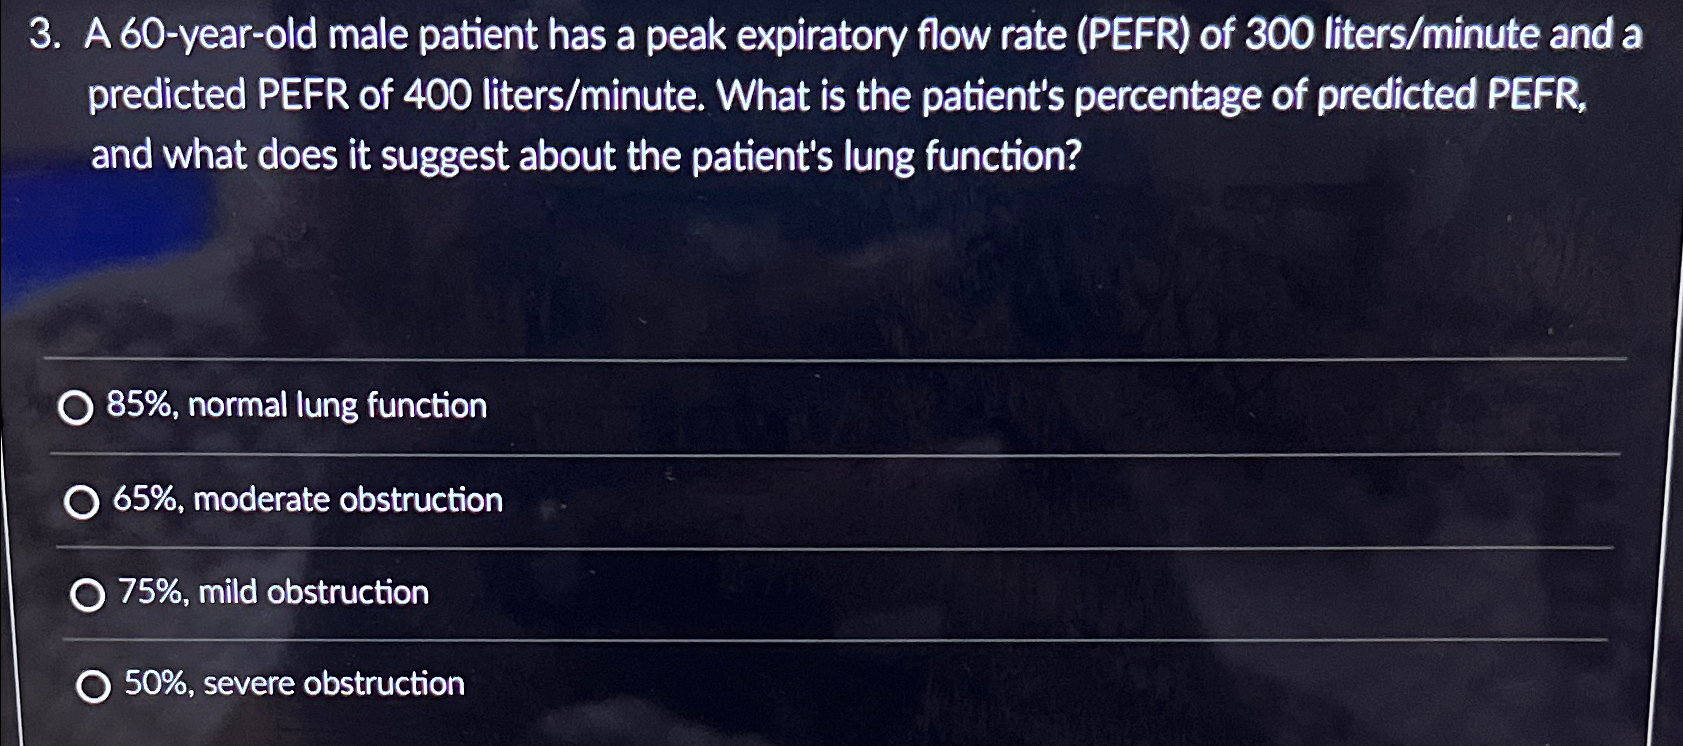The image size is (1683, 746).
Task: Select the "75%, mild obstruction" radio button
Action: point(88,595)
